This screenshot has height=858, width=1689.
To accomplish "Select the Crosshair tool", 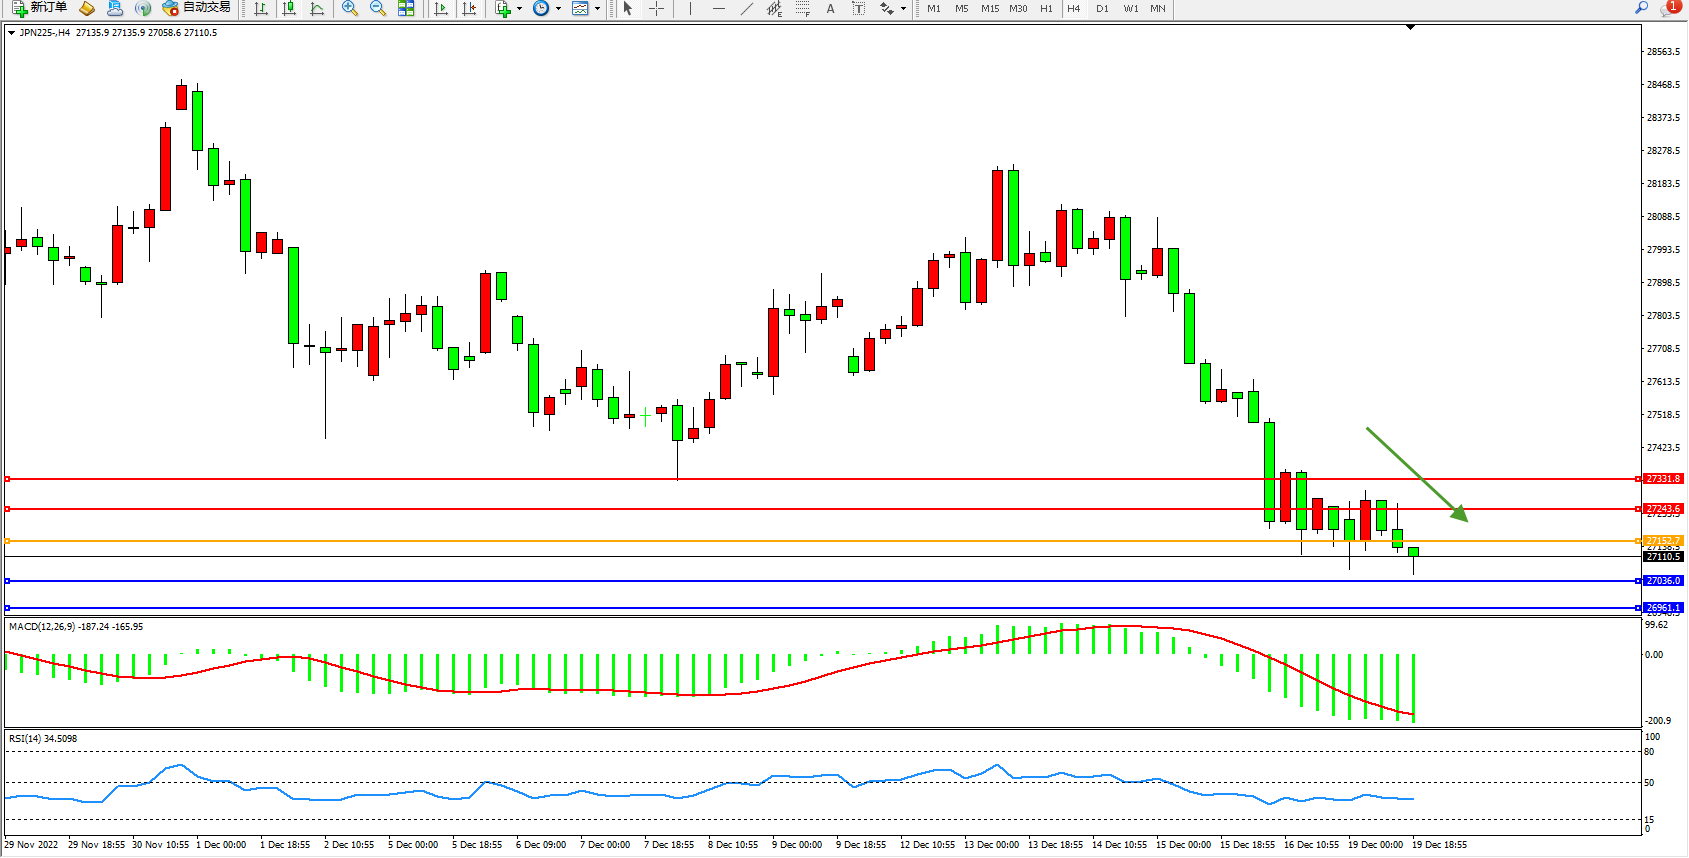I will pyautogui.click(x=656, y=8).
